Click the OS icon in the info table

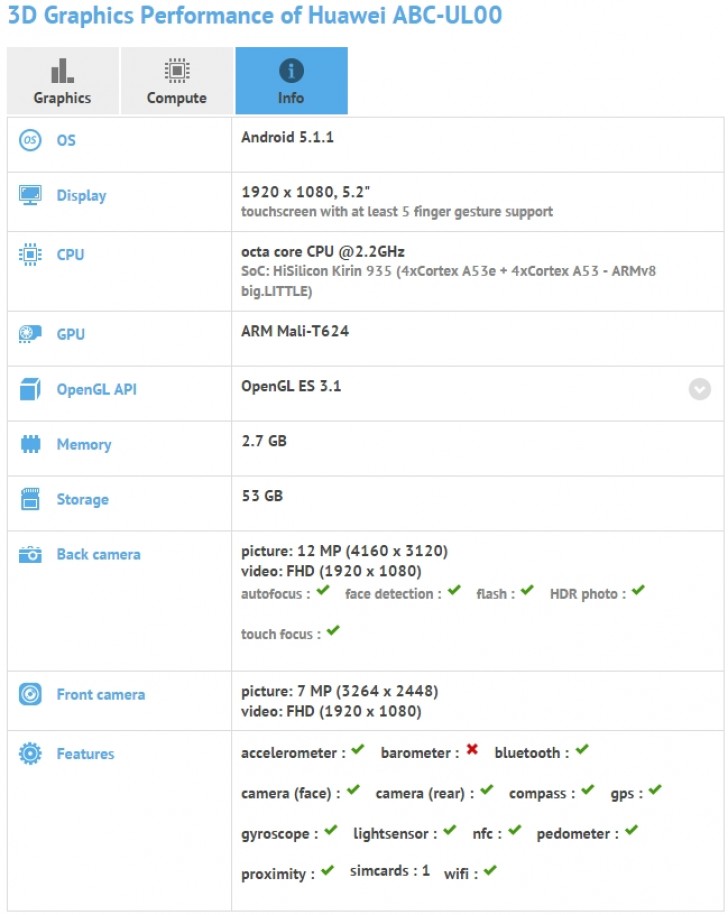(x=30, y=140)
